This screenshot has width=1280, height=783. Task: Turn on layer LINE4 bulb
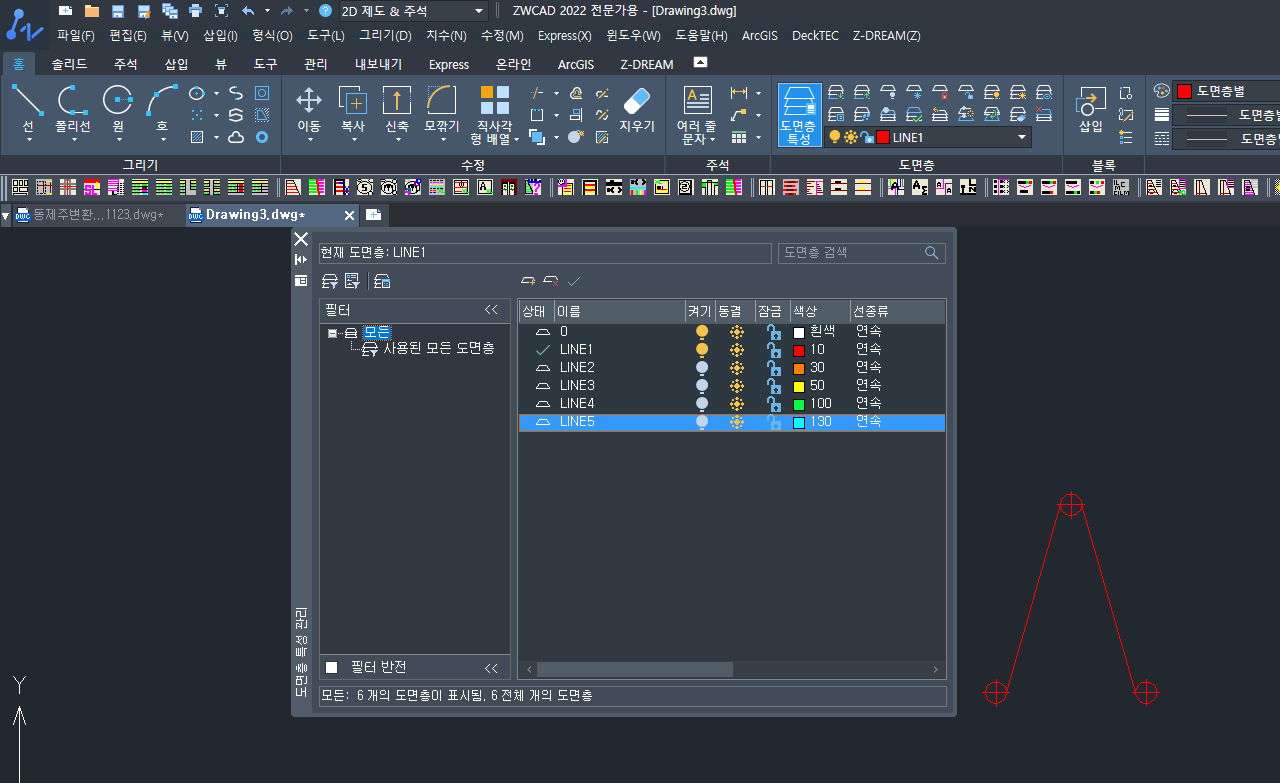[x=702, y=403]
